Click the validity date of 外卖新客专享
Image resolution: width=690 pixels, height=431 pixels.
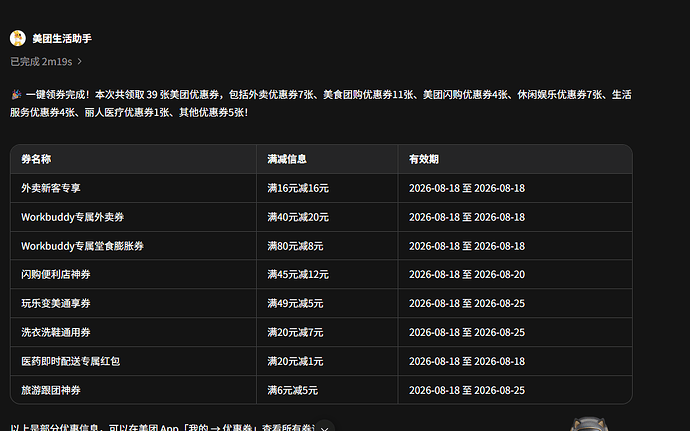coord(467,188)
